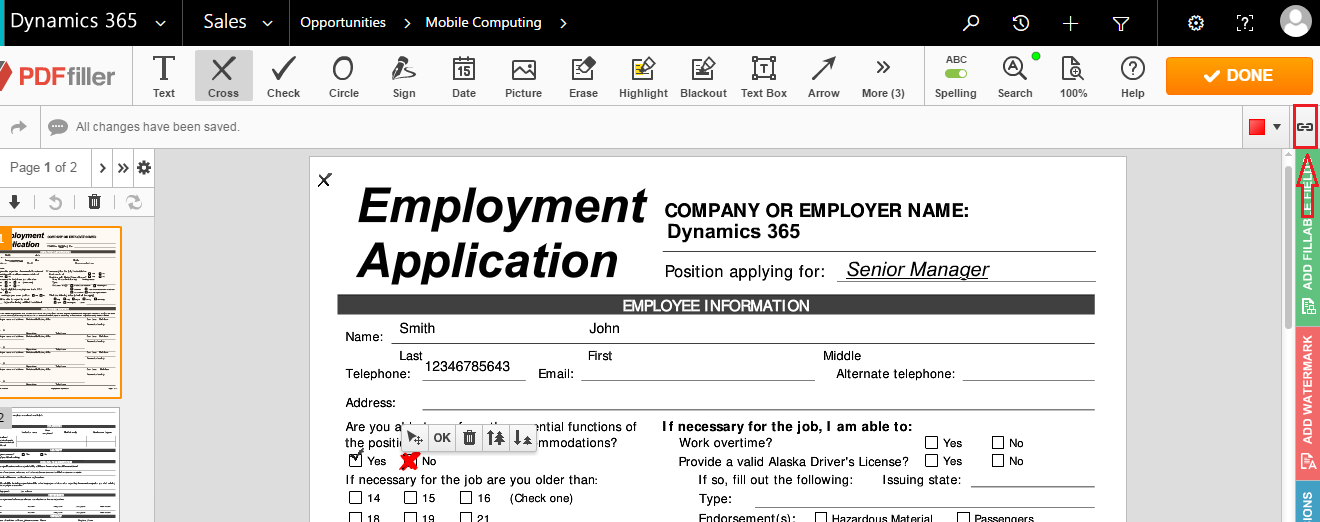Viewport: 1320px width, 522px height.
Task: Set zoom level using 100% button
Action: (x=1073, y=76)
